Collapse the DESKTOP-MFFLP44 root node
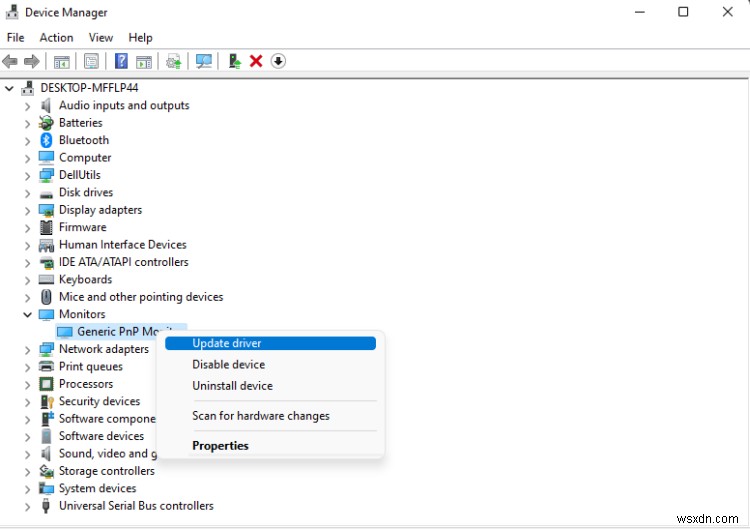The image size is (750, 529). pos(9,88)
